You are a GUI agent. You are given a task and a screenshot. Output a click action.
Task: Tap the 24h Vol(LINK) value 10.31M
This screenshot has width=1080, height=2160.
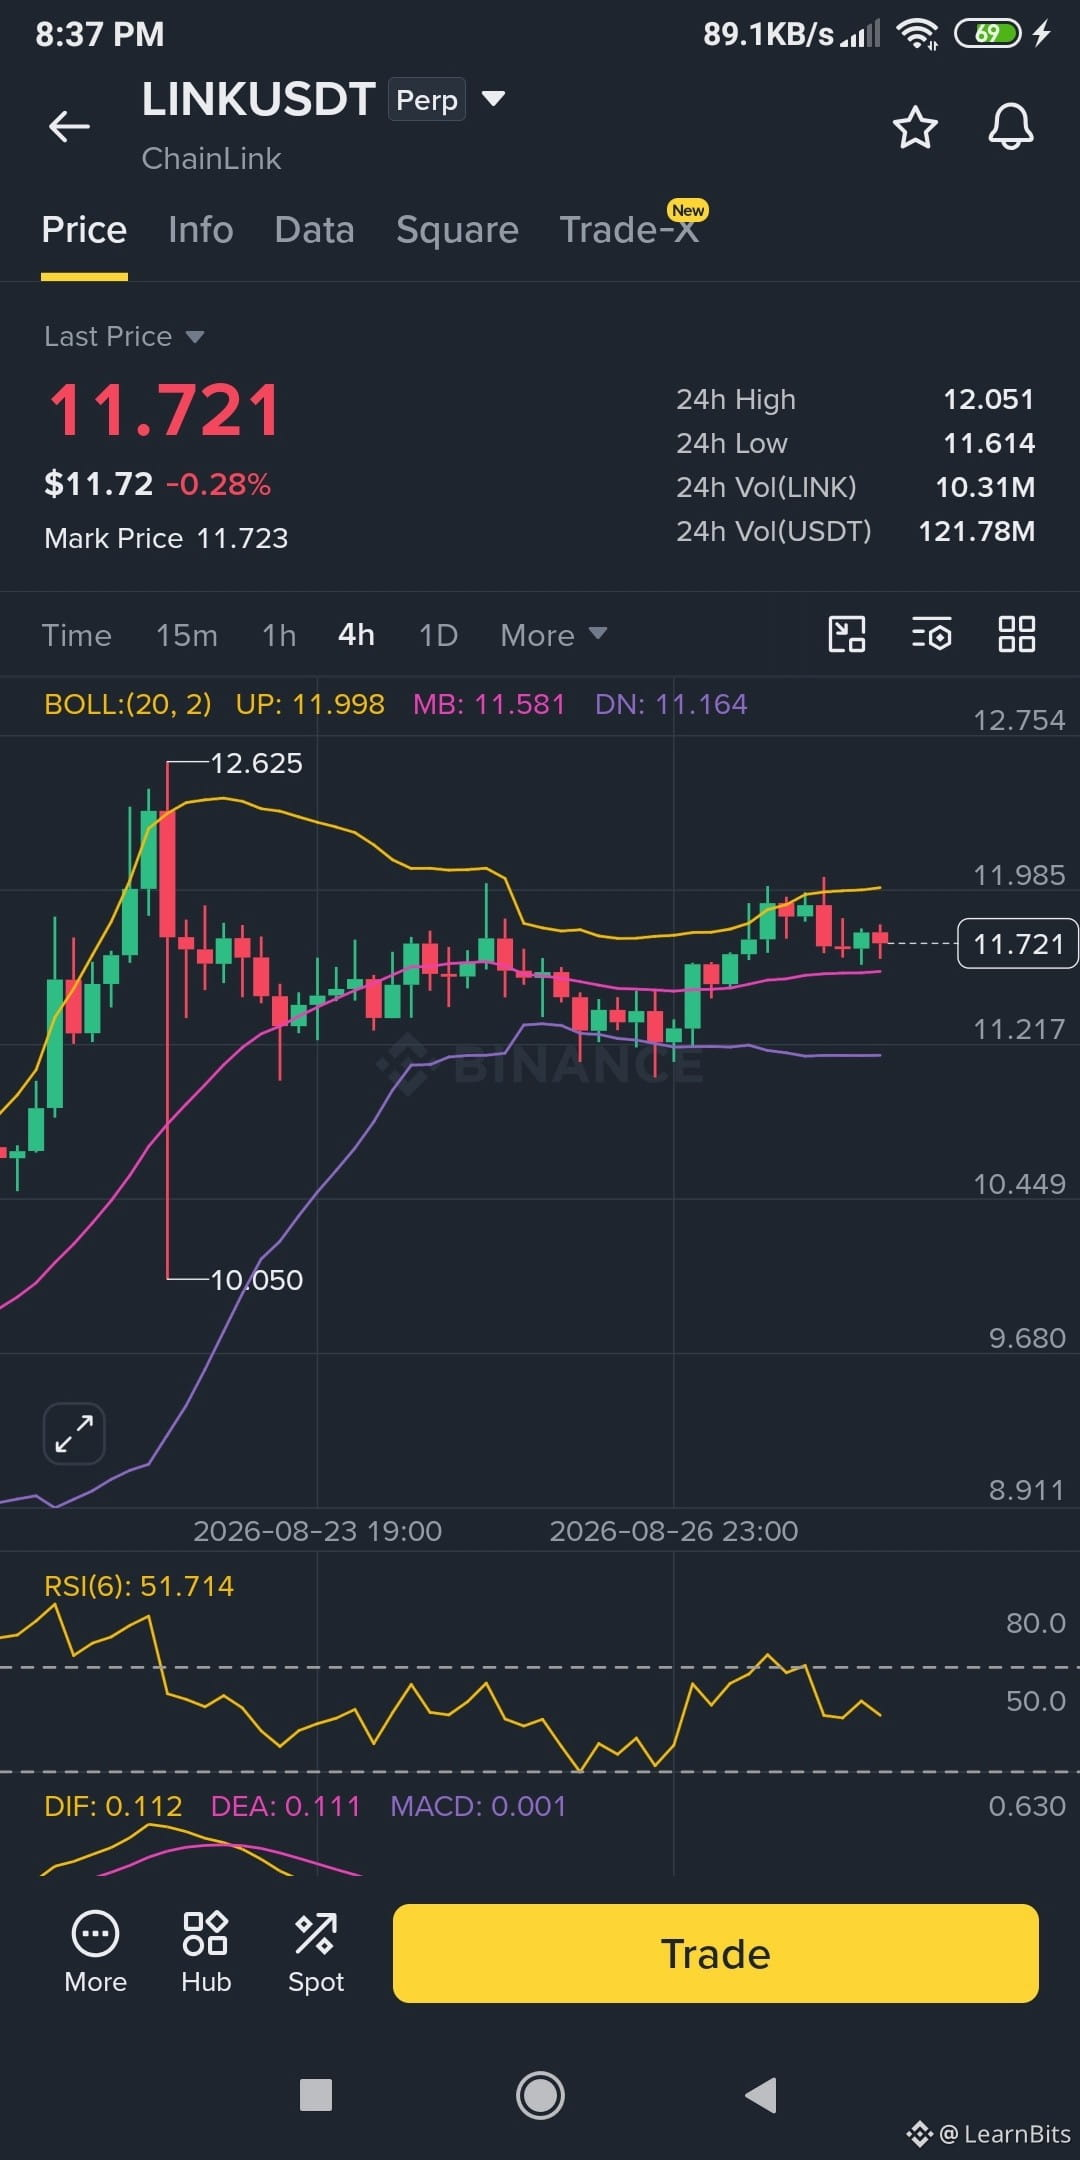coord(985,487)
